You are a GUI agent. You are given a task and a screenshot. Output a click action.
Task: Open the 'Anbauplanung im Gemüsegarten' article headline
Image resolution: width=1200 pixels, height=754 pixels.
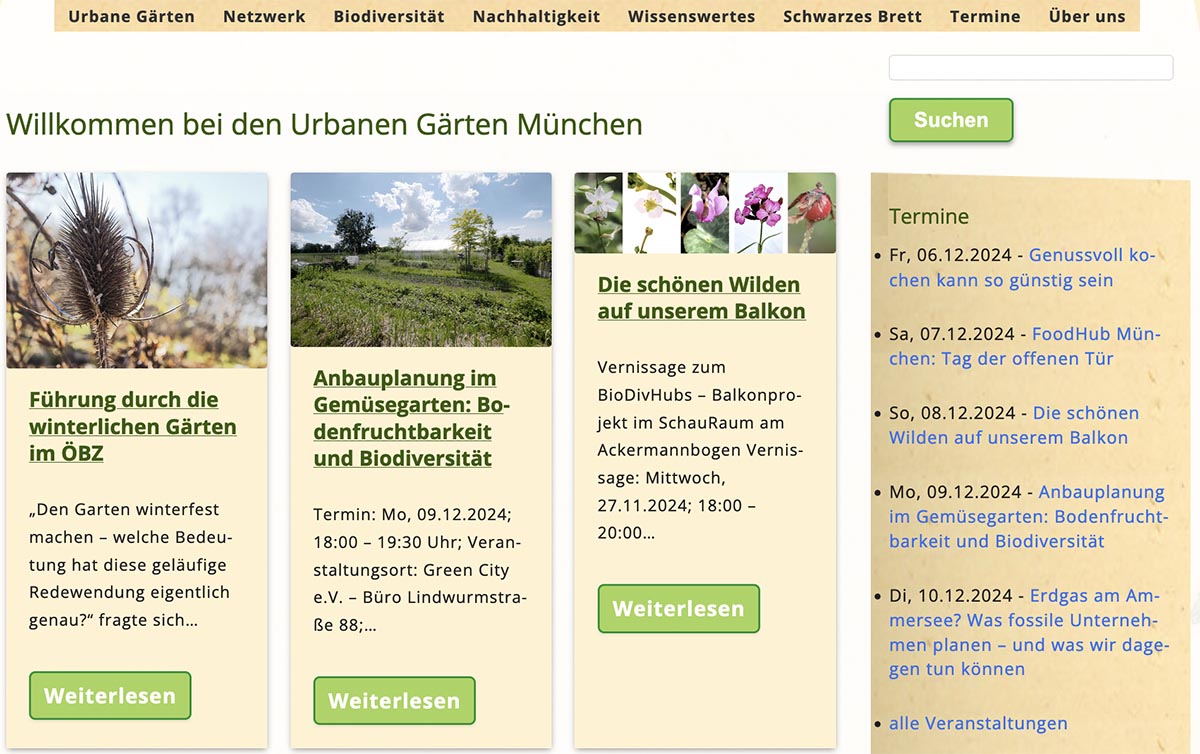point(412,418)
